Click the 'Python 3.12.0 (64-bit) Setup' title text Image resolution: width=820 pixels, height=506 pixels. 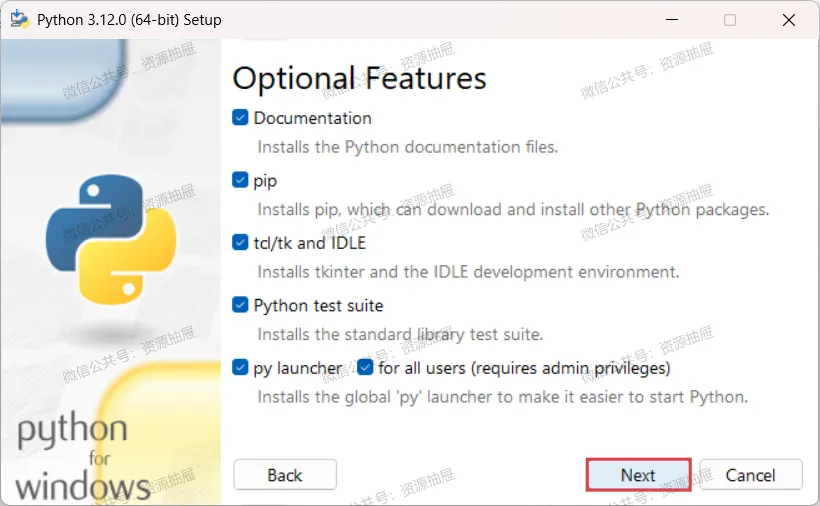click(x=129, y=20)
